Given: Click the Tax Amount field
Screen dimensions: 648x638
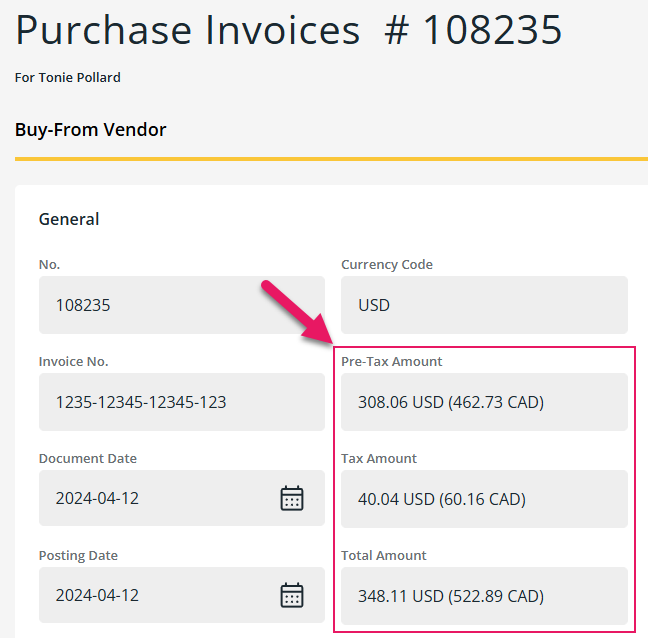Looking at the screenshot, I should click(484, 499).
